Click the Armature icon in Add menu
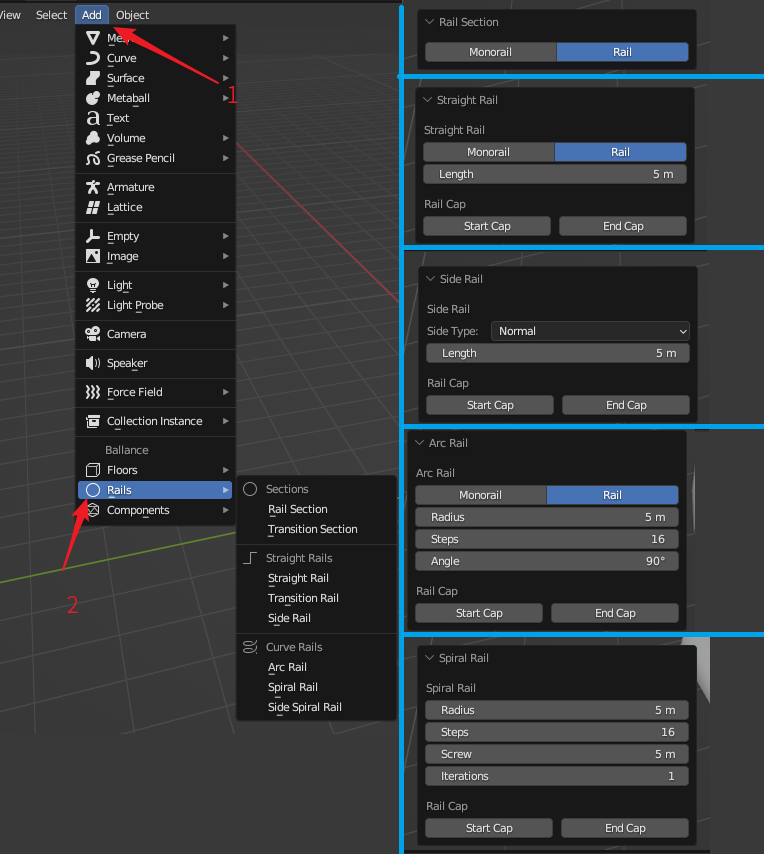Screen dimensions: 764x854 point(92,187)
